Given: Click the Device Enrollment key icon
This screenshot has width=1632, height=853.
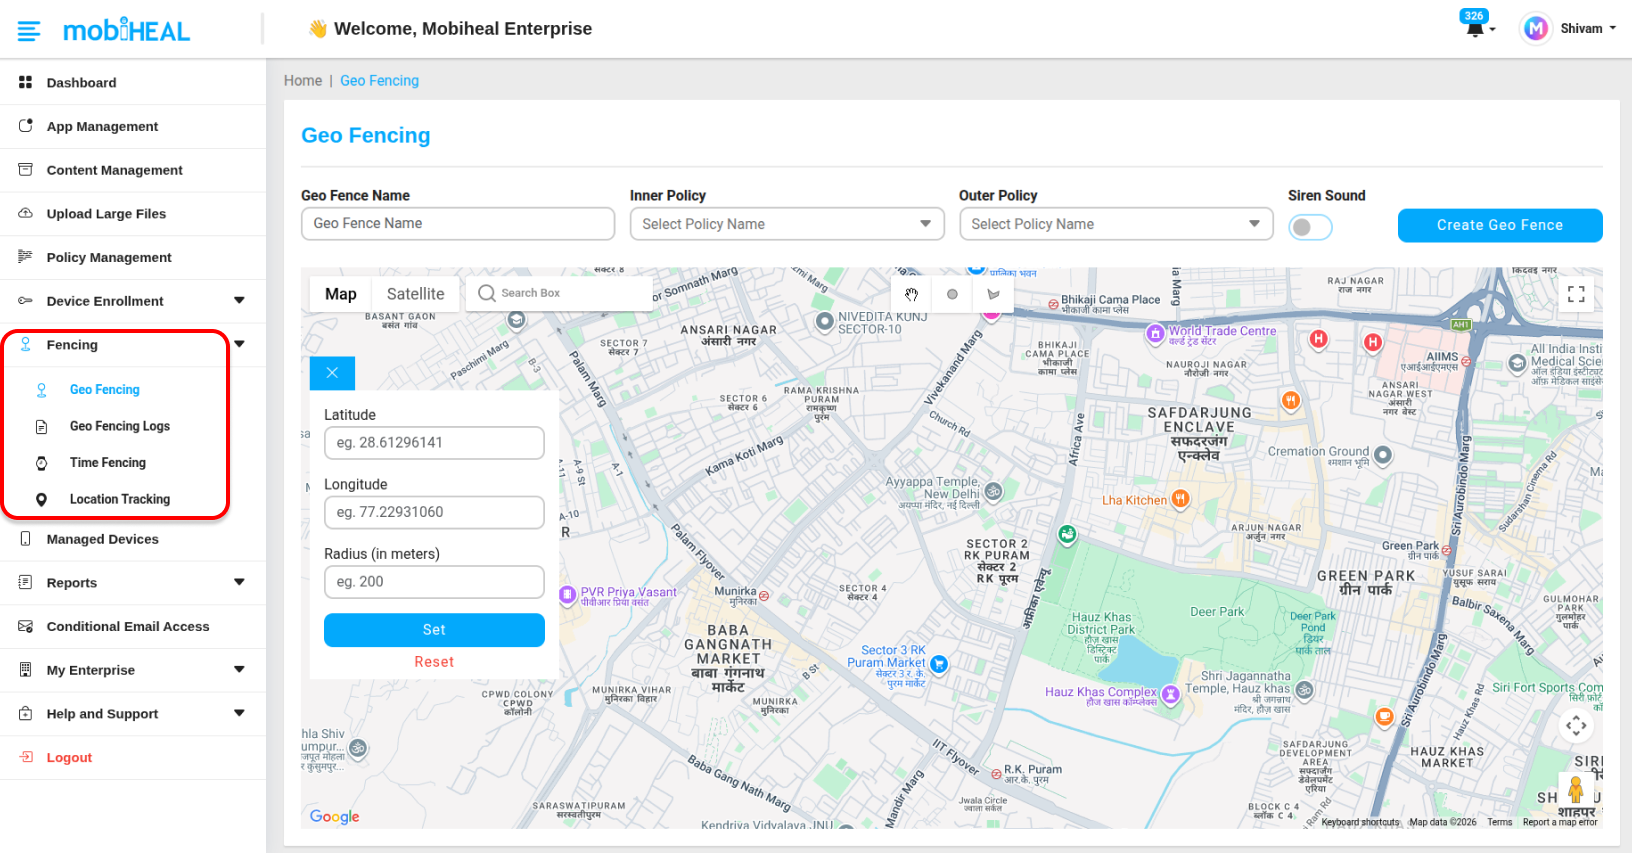Looking at the screenshot, I should (26, 301).
